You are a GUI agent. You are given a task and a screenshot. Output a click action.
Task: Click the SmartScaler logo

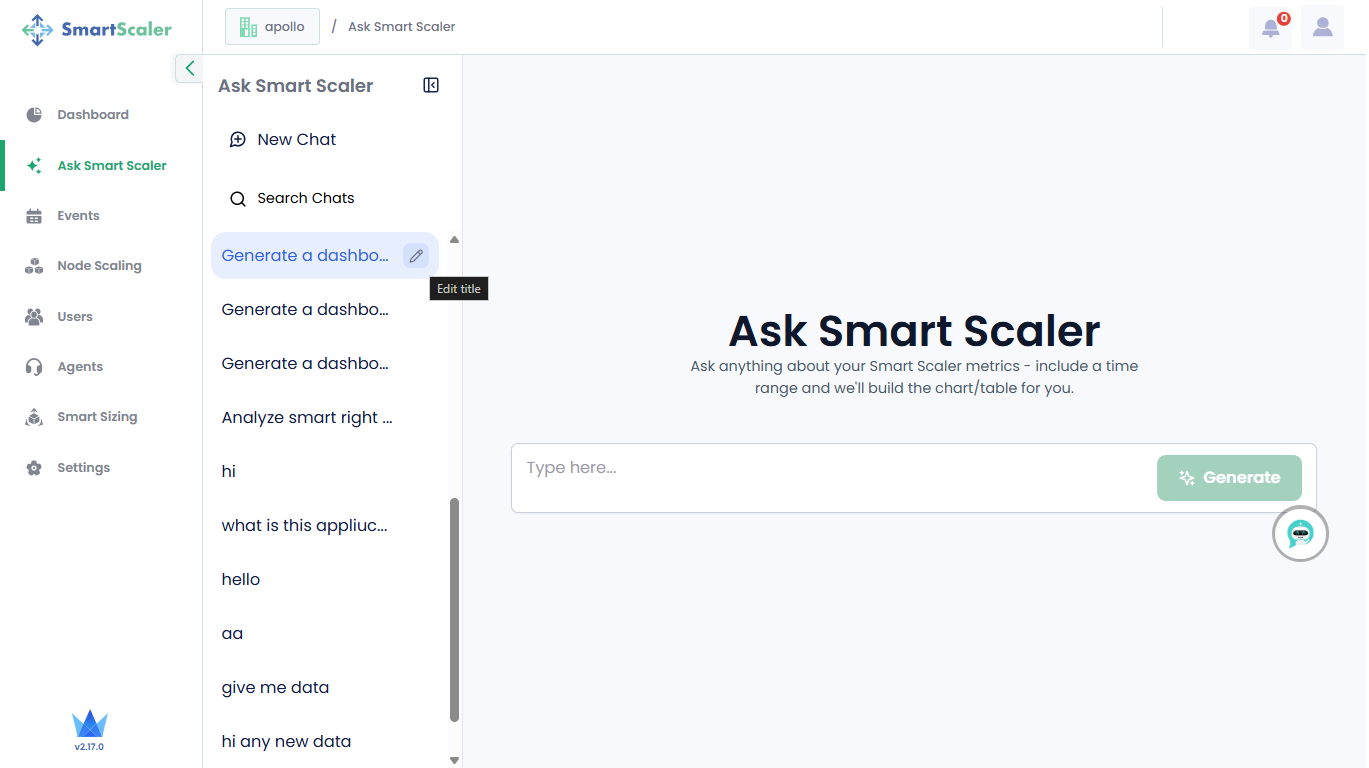97,29
